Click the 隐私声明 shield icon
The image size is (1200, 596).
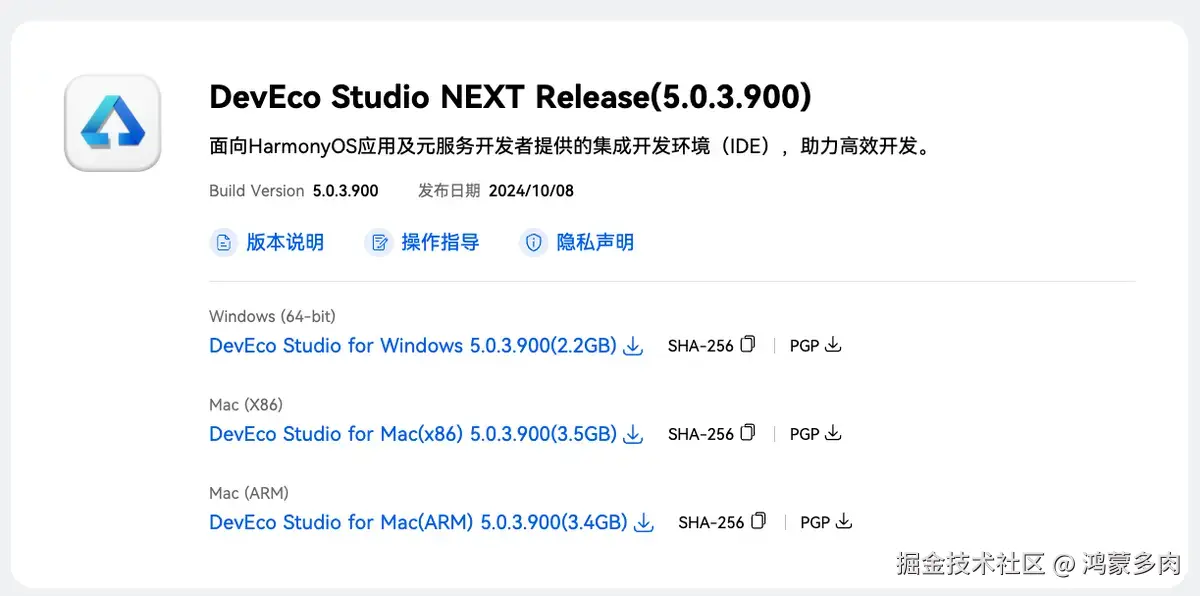[x=534, y=242]
